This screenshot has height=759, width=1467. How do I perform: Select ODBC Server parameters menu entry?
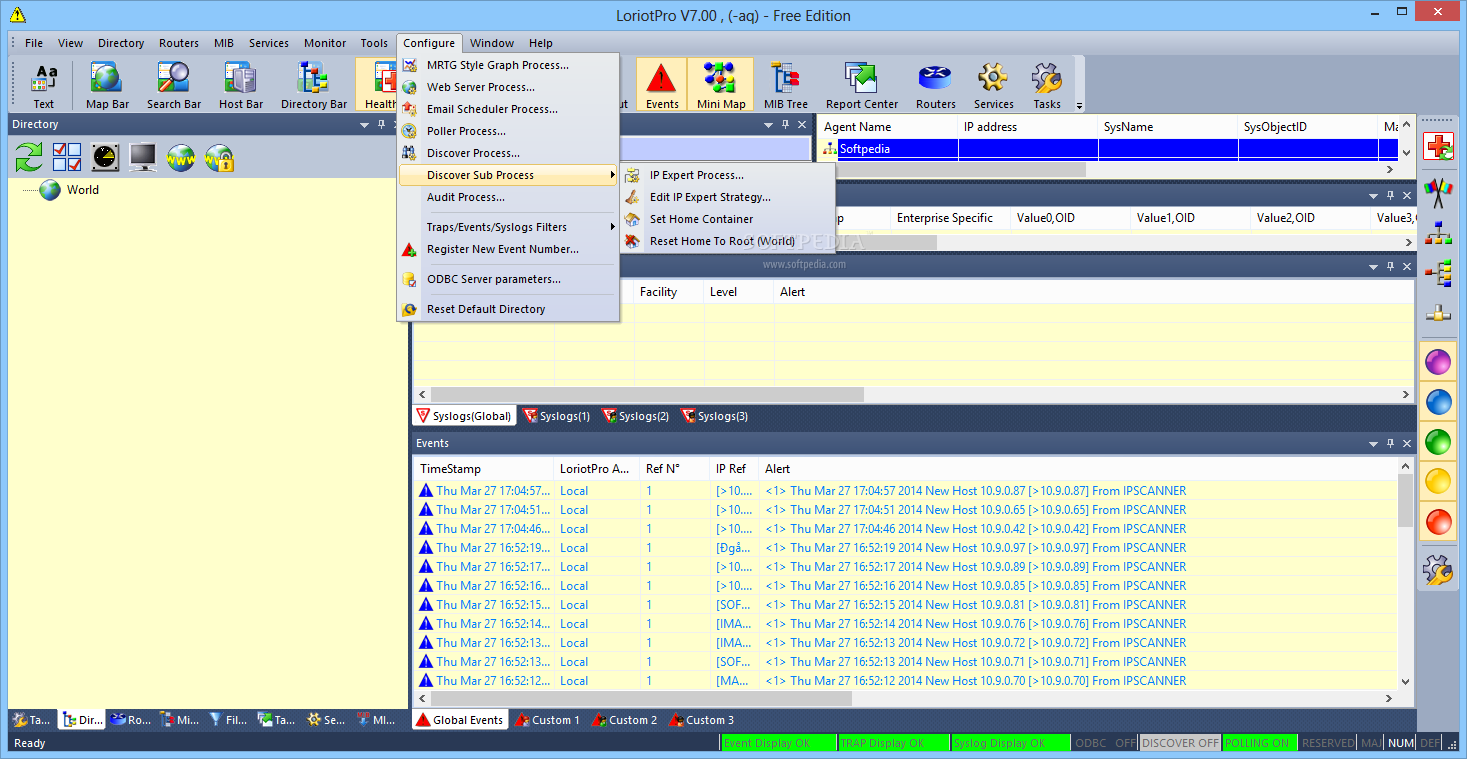tap(508, 279)
